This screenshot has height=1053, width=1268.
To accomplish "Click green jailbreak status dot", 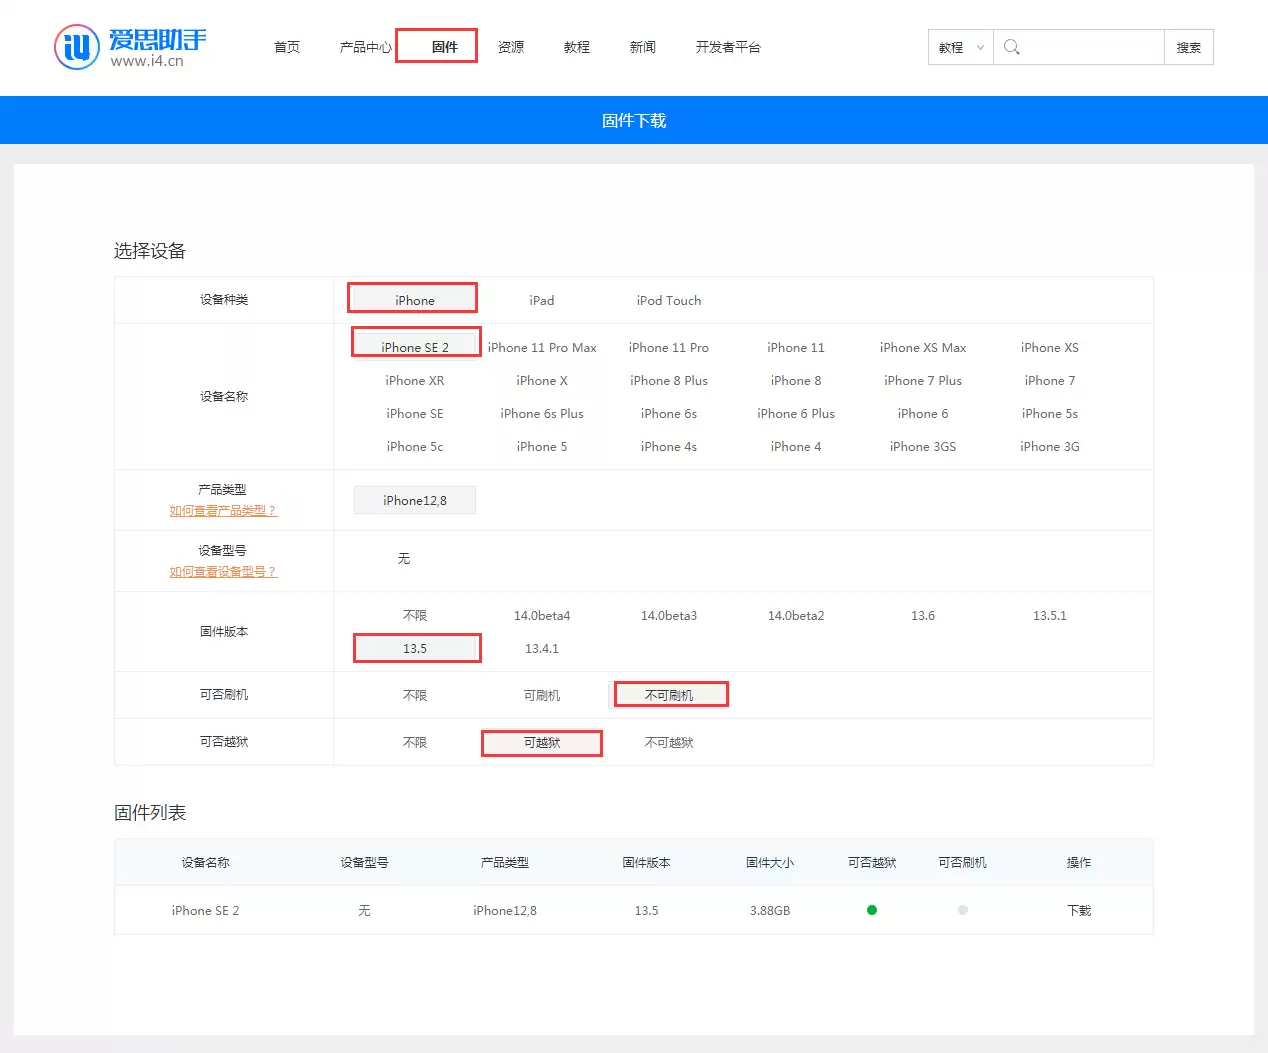I will (872, 910).
